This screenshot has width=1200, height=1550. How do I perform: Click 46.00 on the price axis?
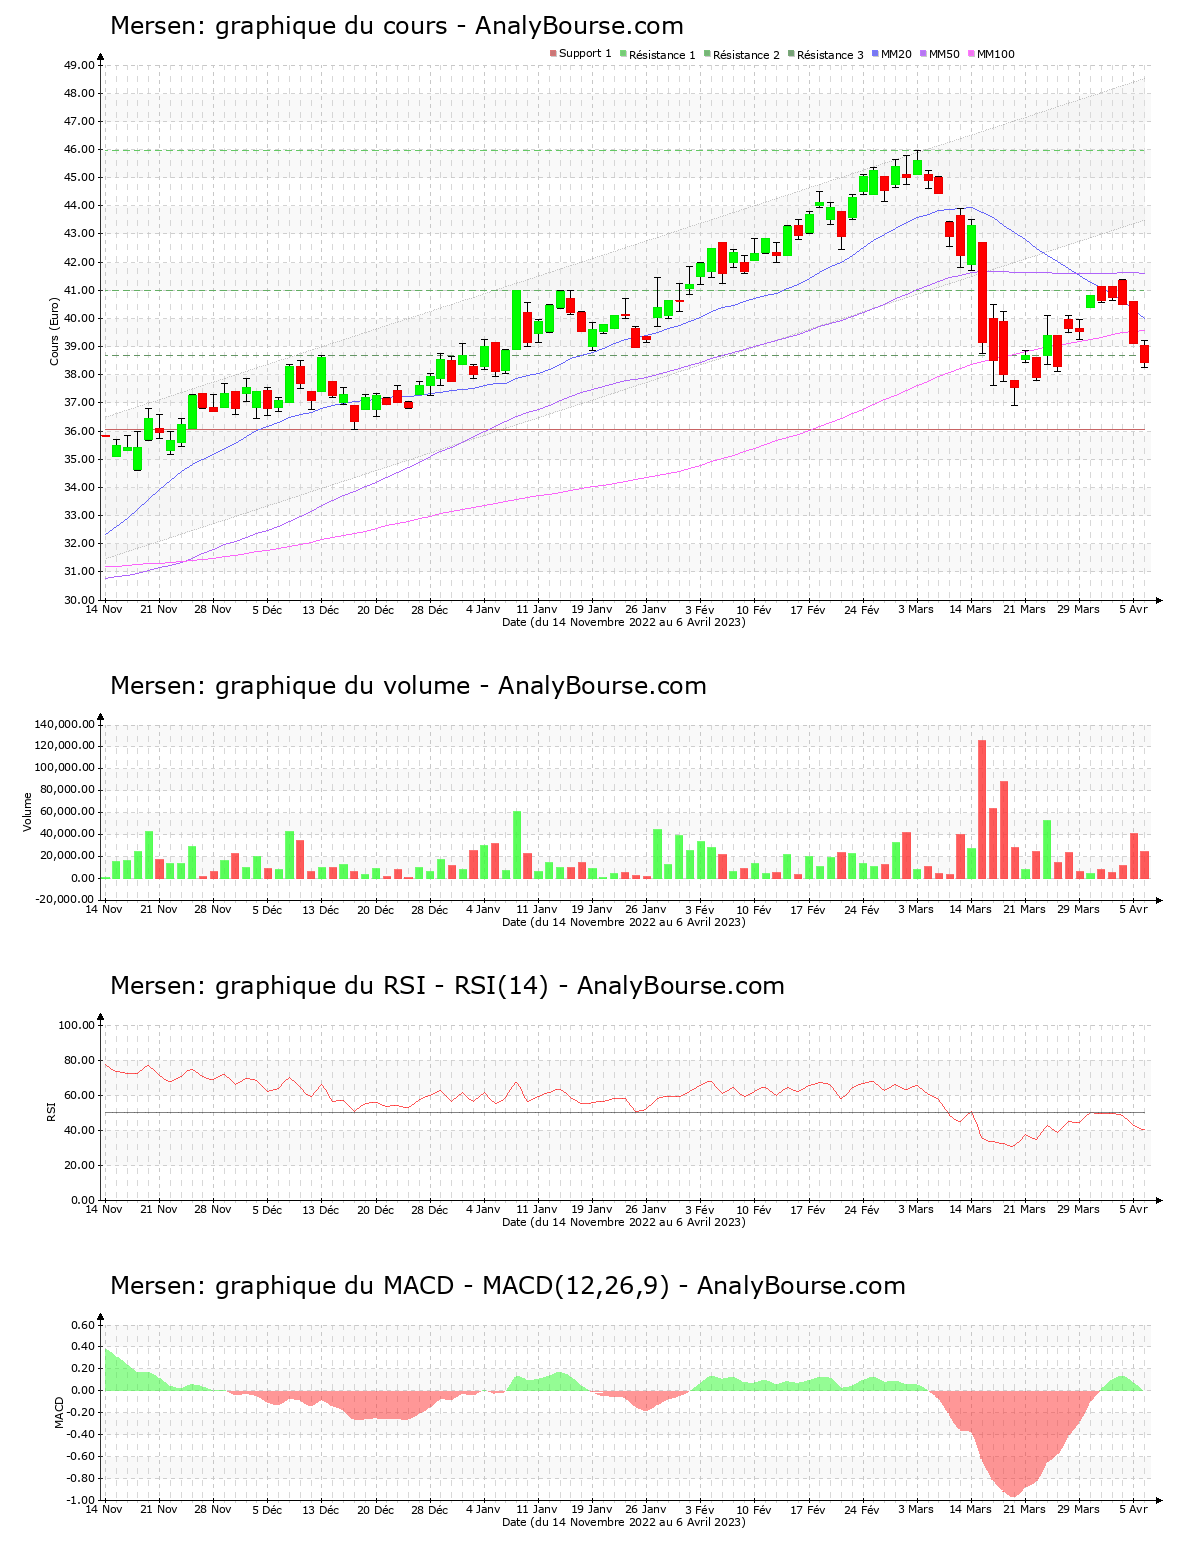tap(79, 149)
